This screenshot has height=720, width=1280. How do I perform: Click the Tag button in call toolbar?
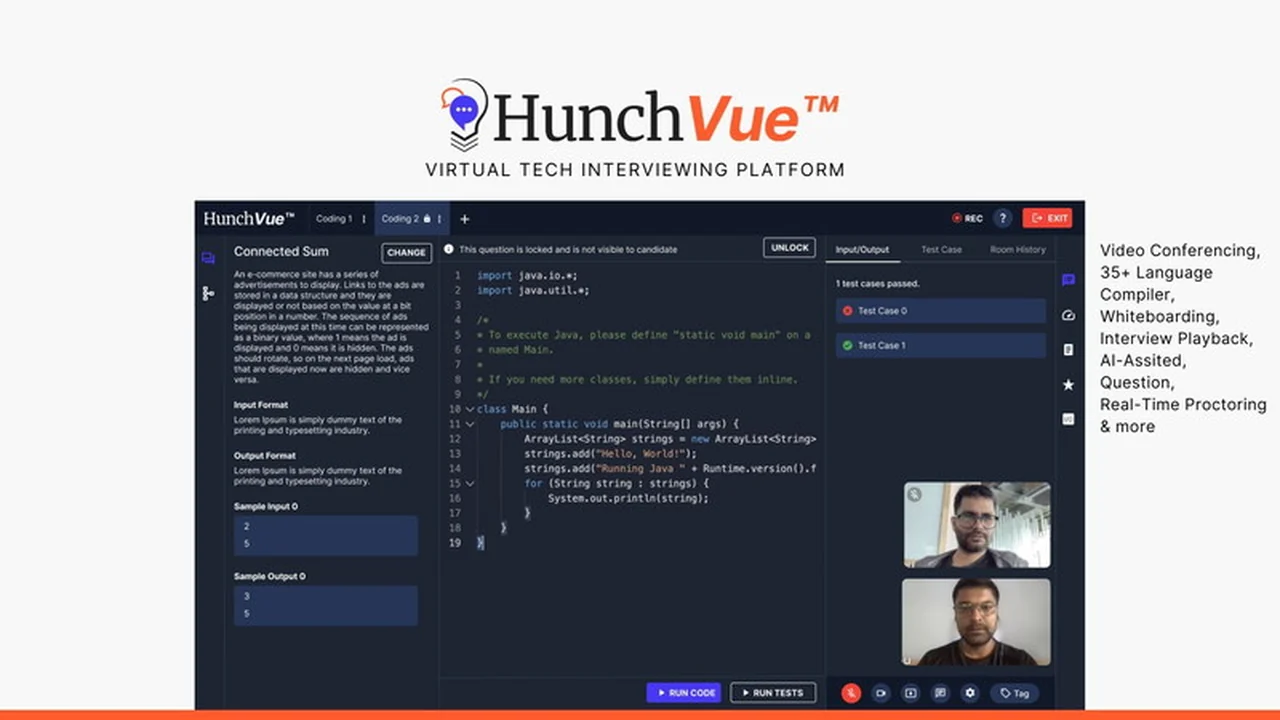[x=1014, y=692]
